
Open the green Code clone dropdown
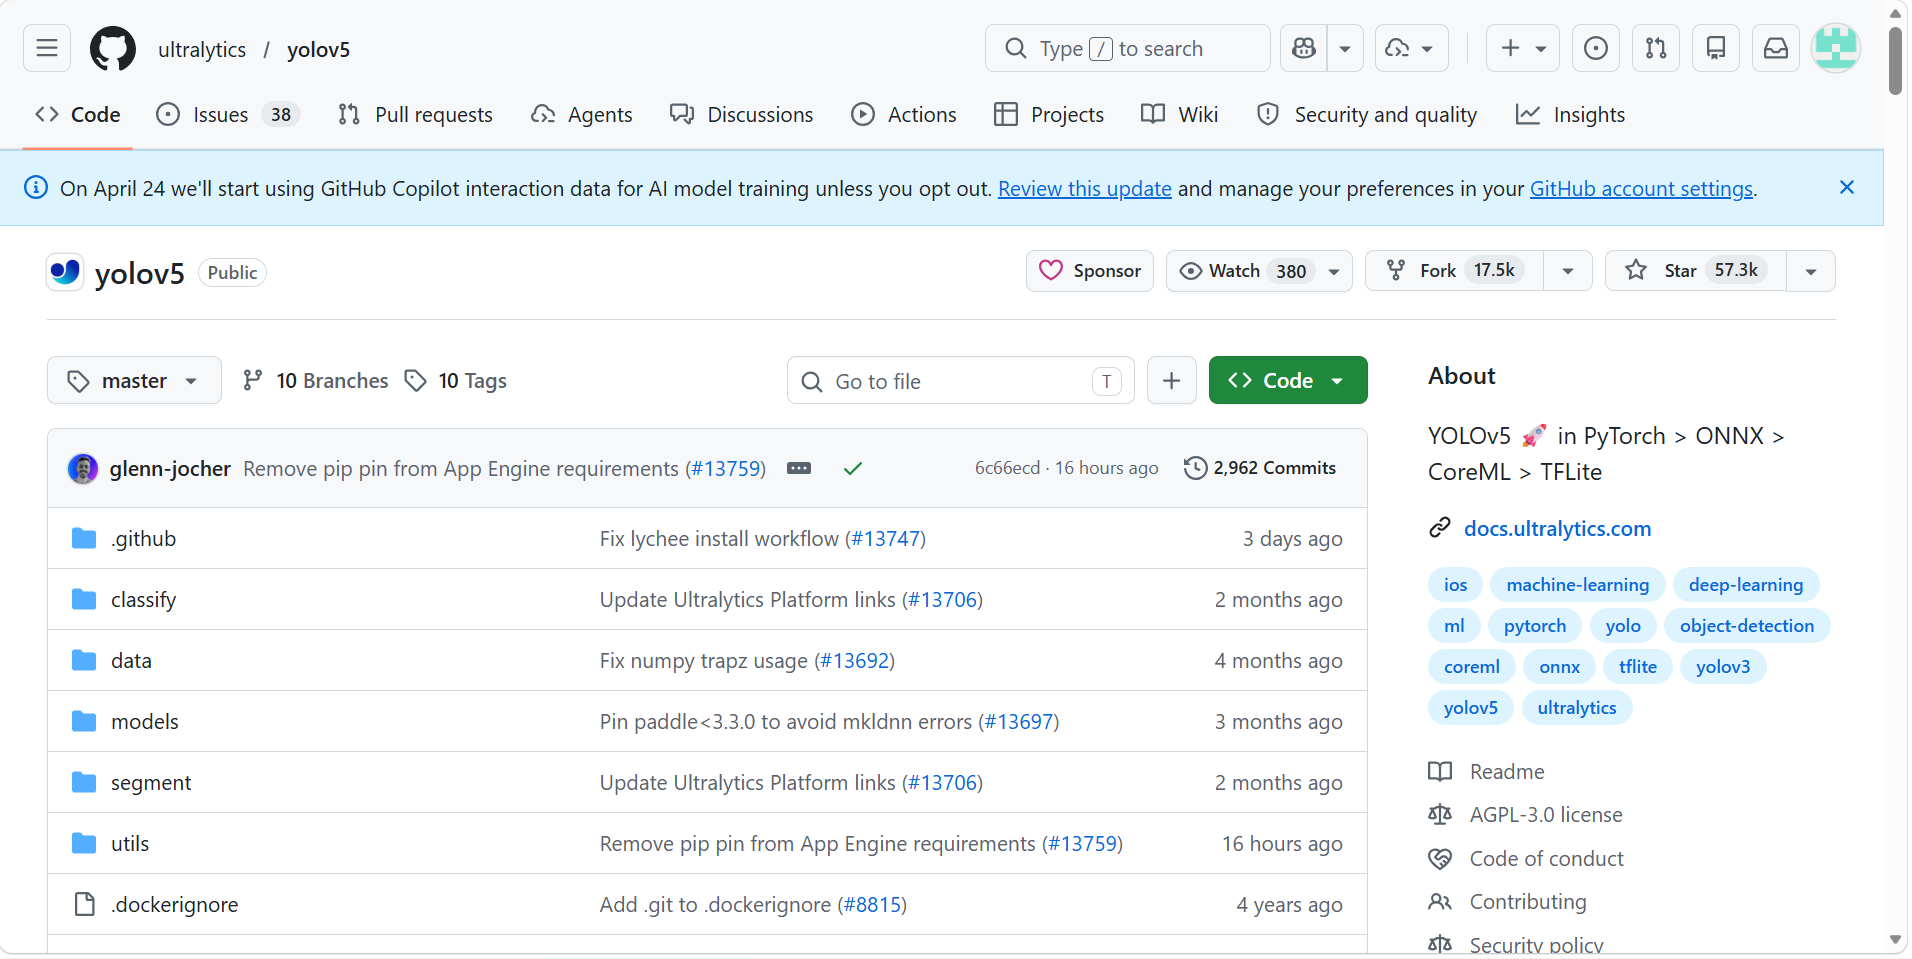(1288, 381)
